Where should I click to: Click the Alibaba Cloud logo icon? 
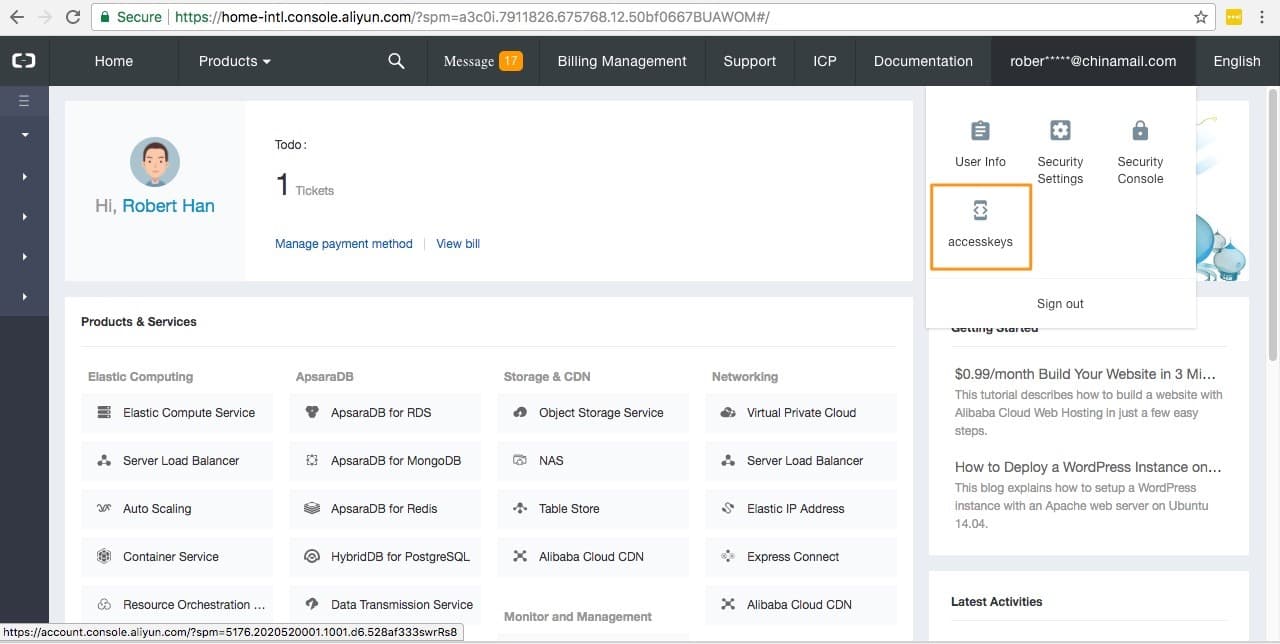click(x=23, y=61)
